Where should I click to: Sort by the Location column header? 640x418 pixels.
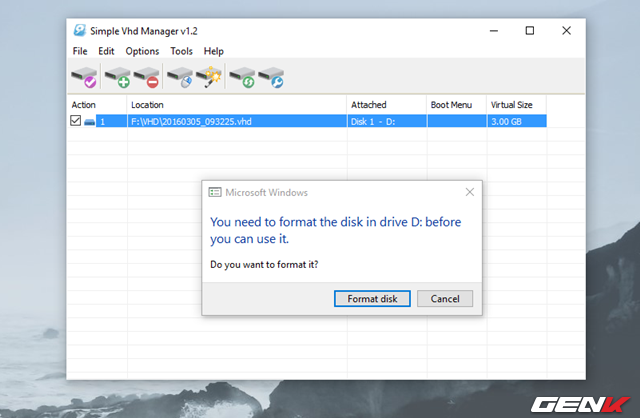pyautogui.click(x=237, y=105)
